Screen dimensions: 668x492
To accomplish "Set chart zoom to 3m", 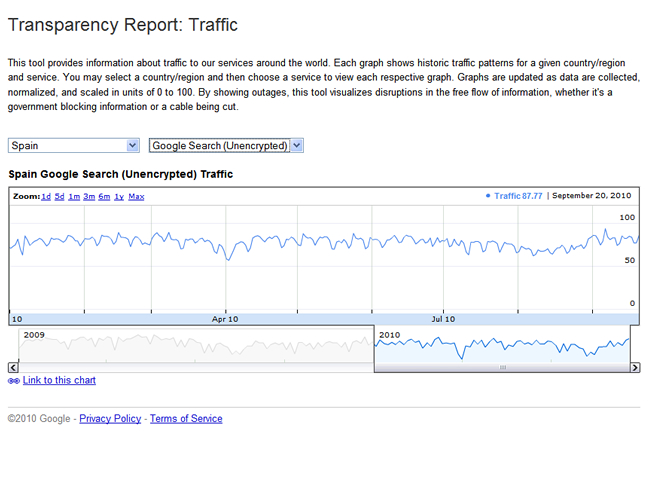I will point(89,196).
